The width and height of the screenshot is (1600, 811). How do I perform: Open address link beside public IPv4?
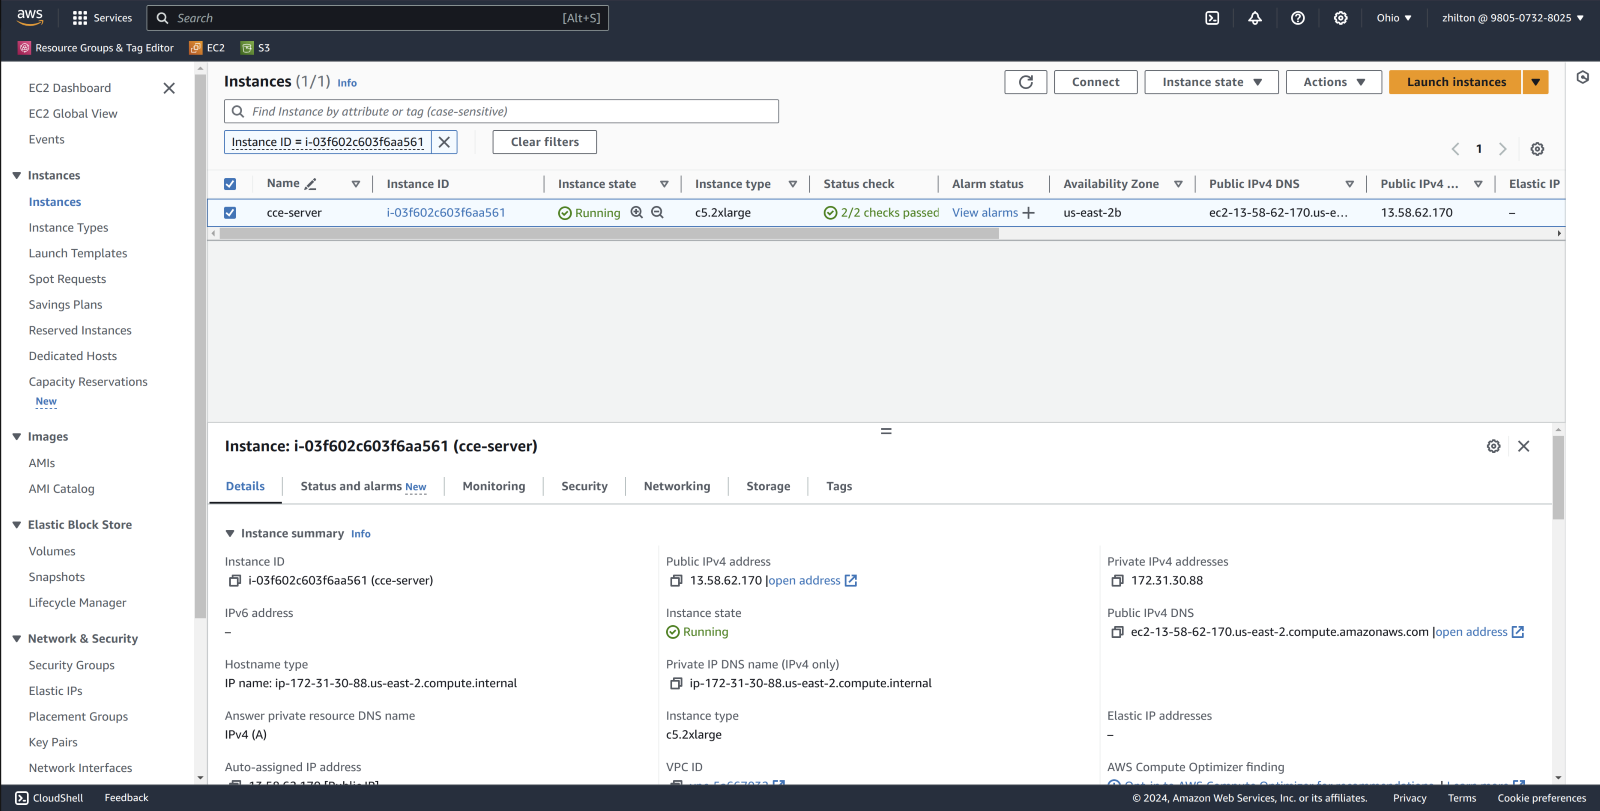click(x=812, y=581)
